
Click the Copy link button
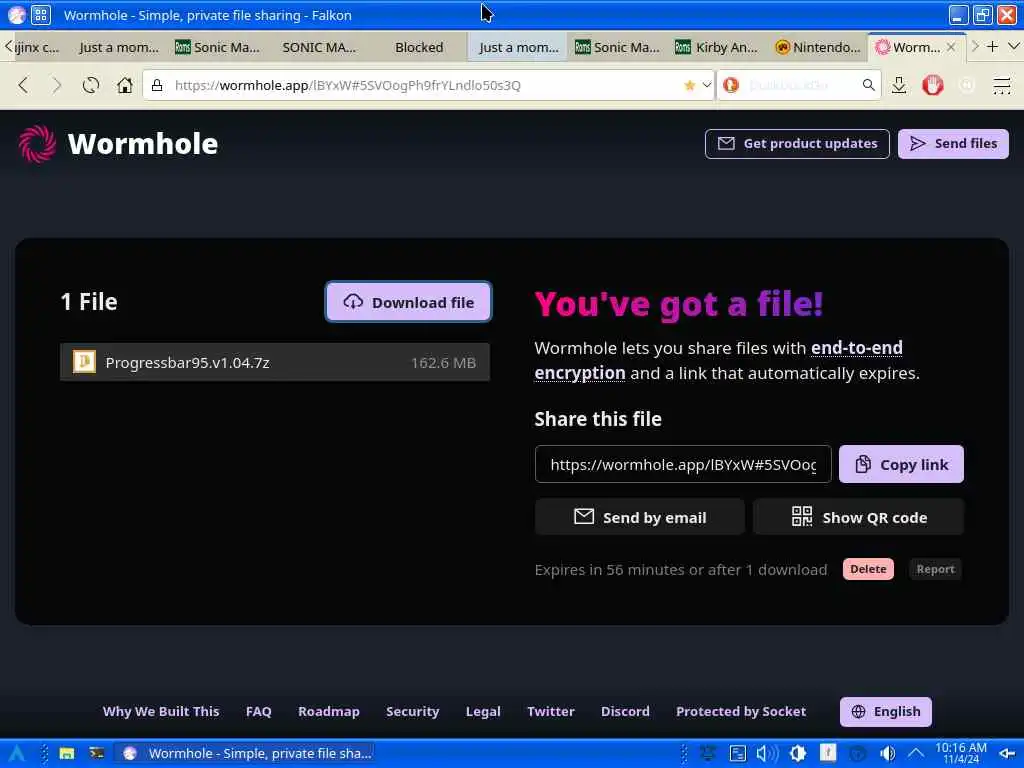pos(901,464)
